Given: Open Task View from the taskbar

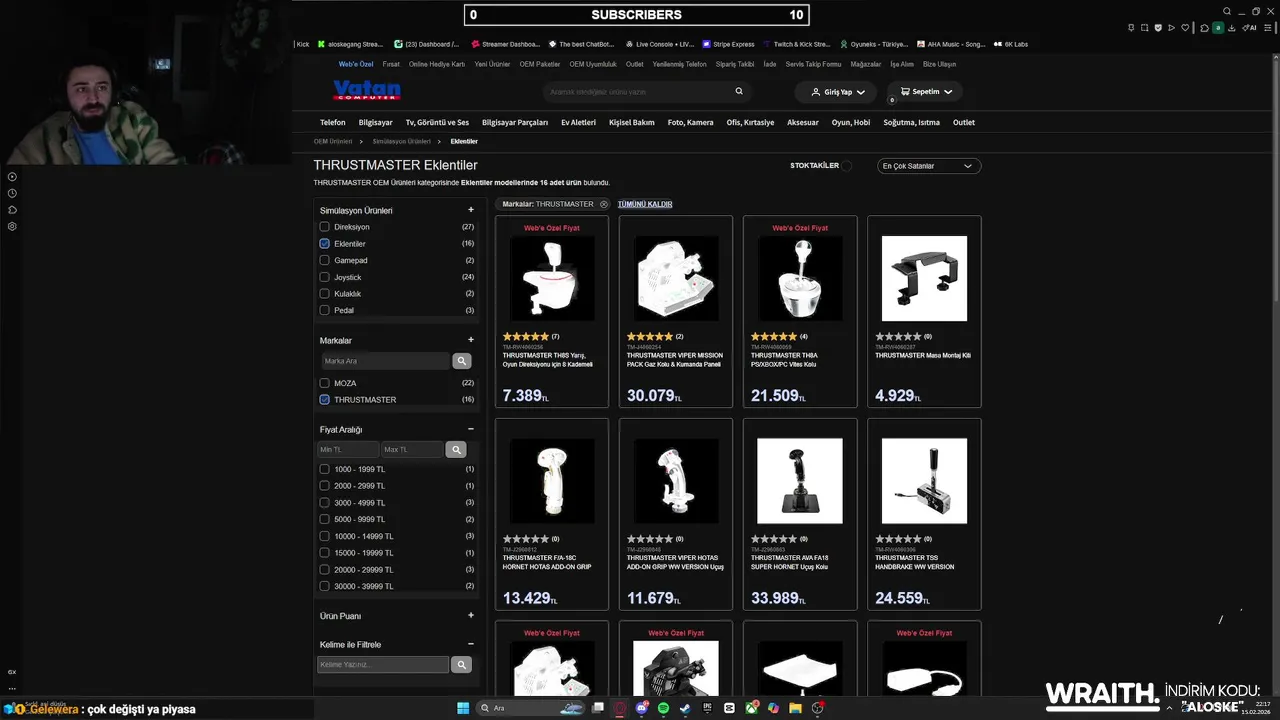Looking at the screenshot, I should point(598,708).
